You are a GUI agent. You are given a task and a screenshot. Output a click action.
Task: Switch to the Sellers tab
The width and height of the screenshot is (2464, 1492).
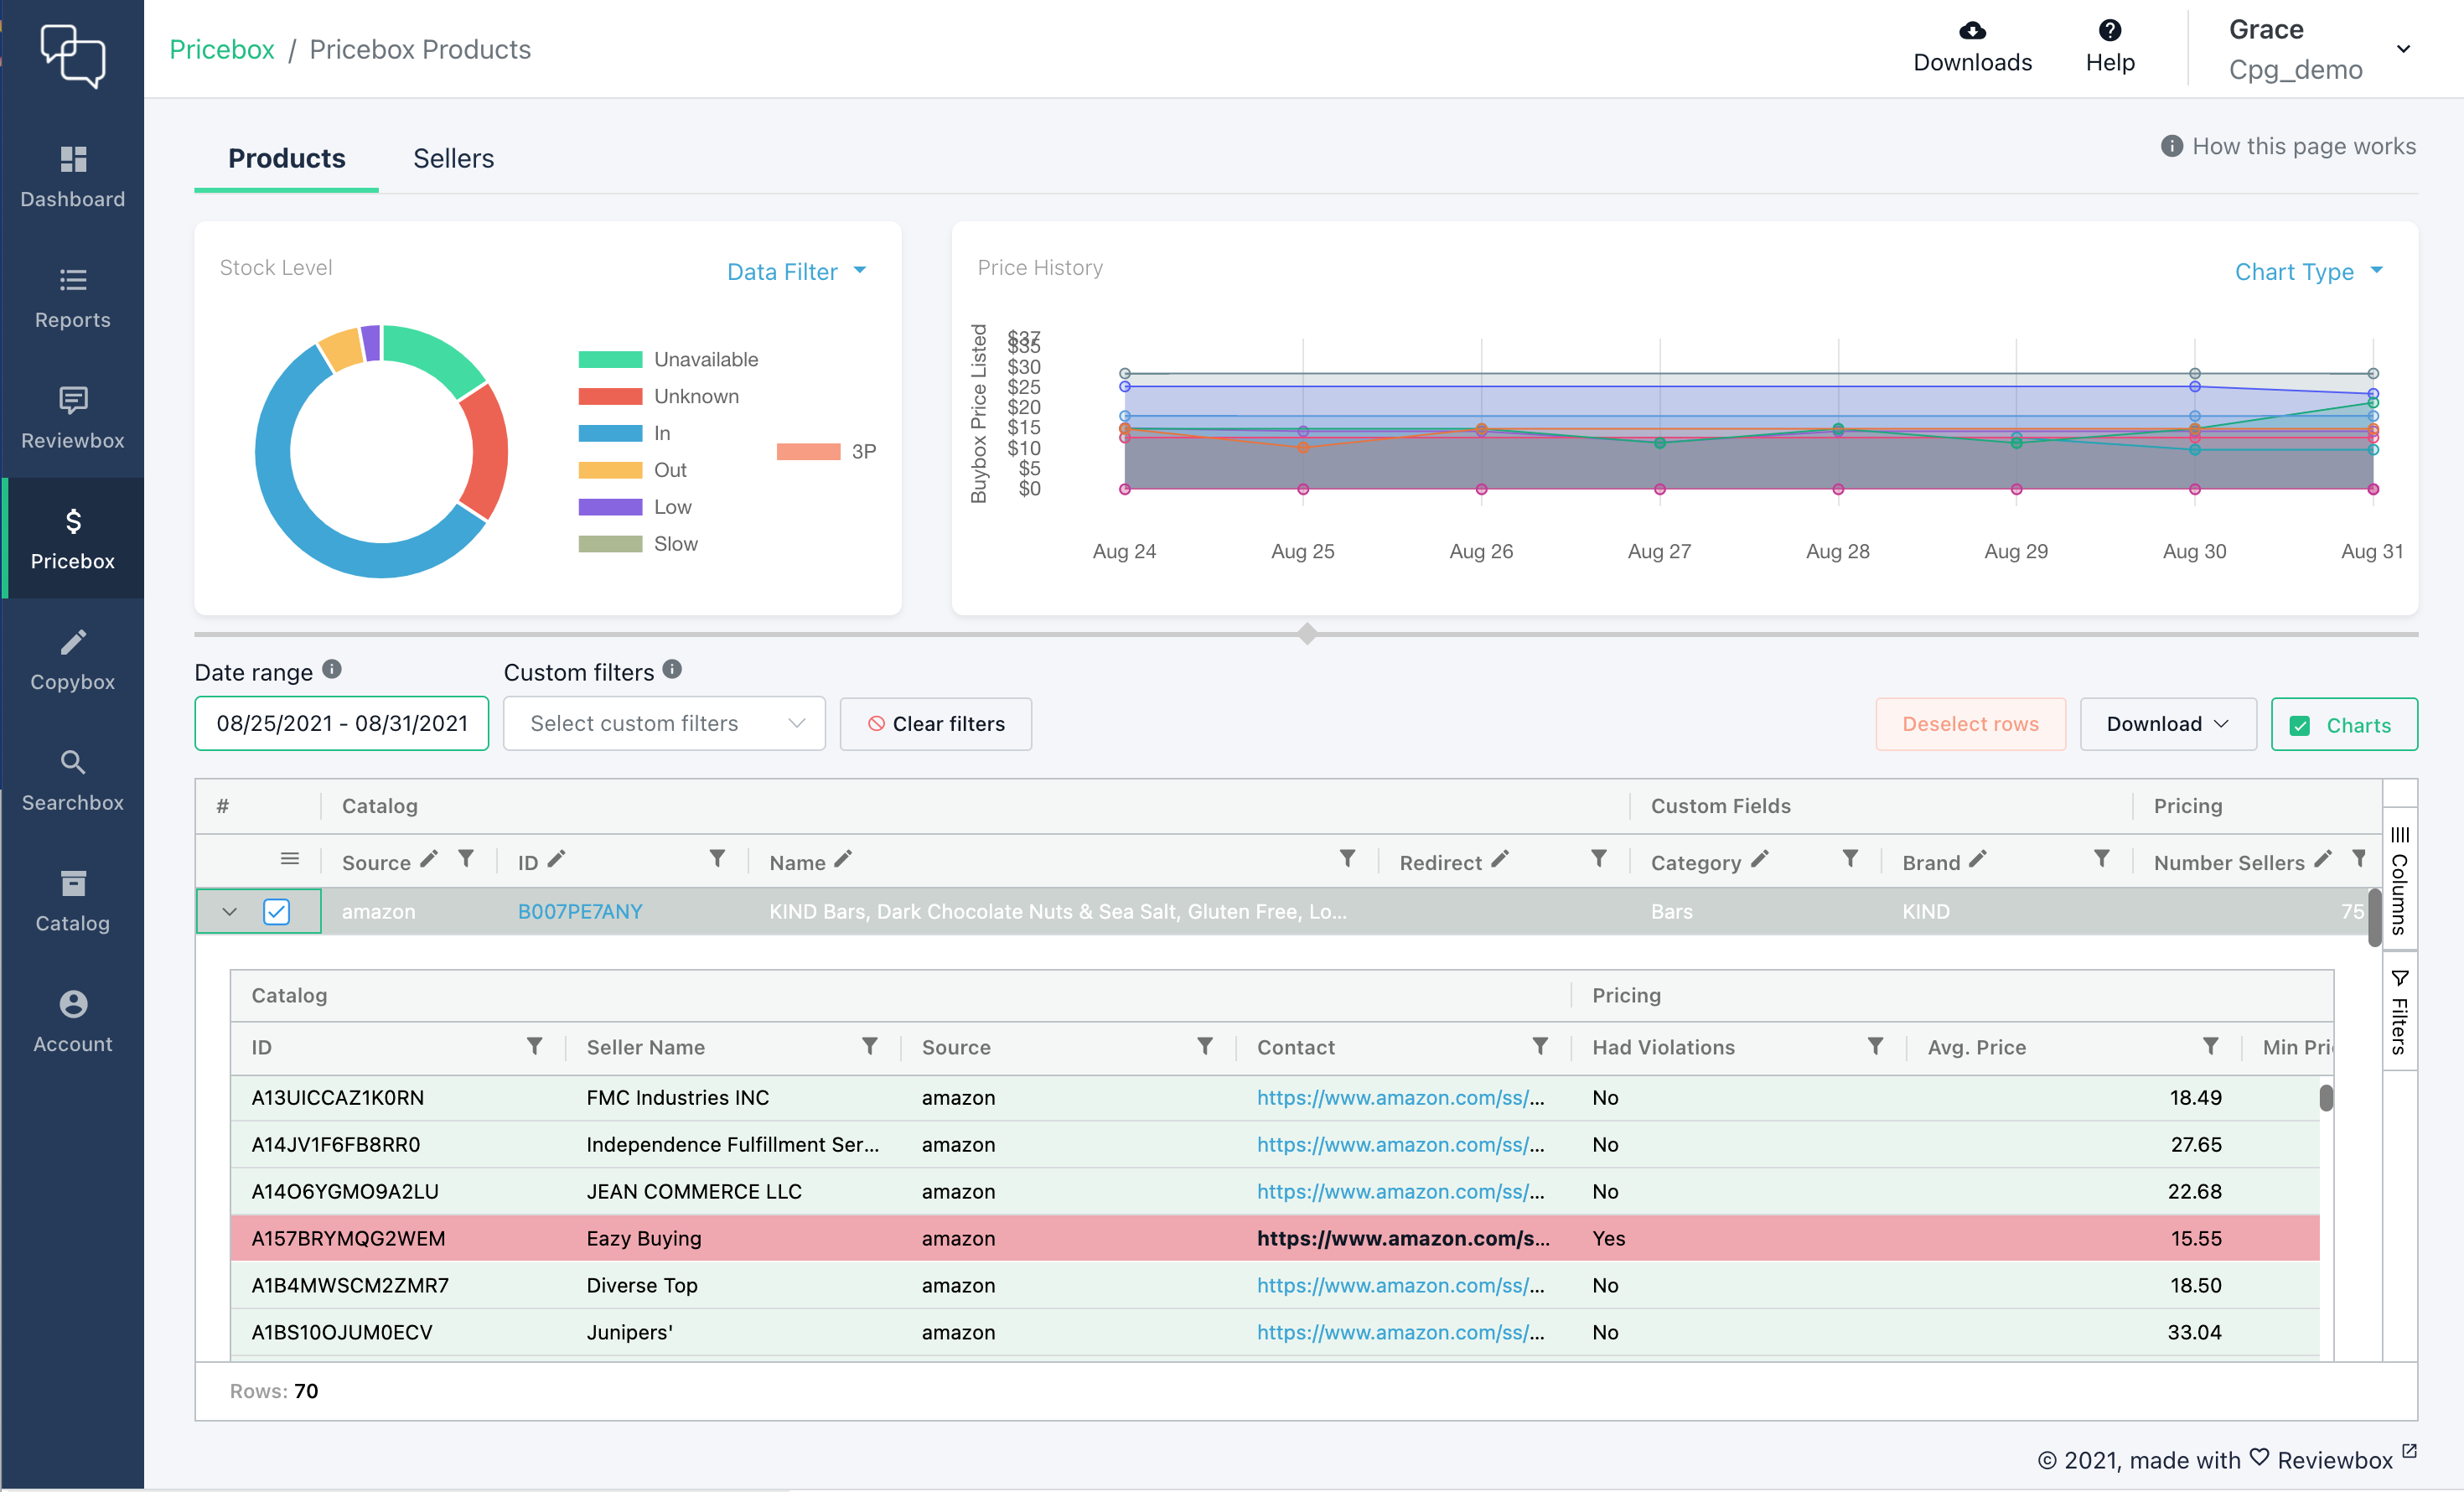point(453,158)
